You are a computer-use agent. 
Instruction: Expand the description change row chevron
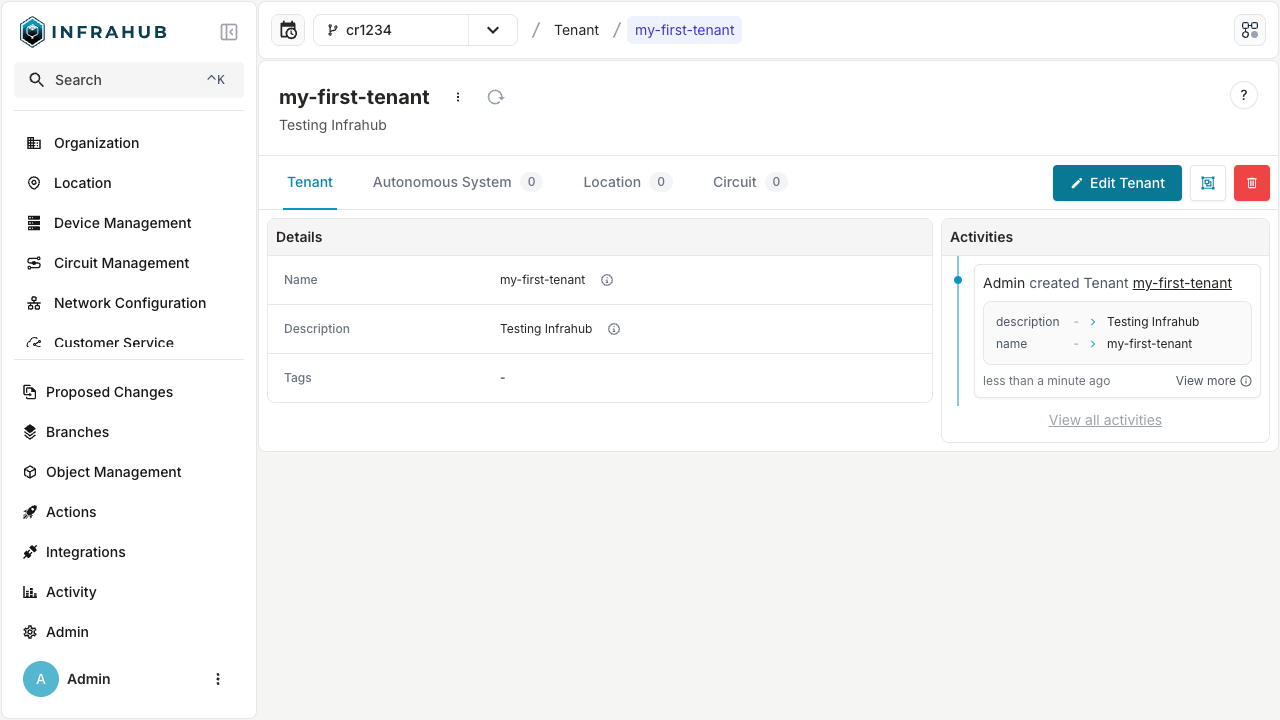coord(1091,321)
